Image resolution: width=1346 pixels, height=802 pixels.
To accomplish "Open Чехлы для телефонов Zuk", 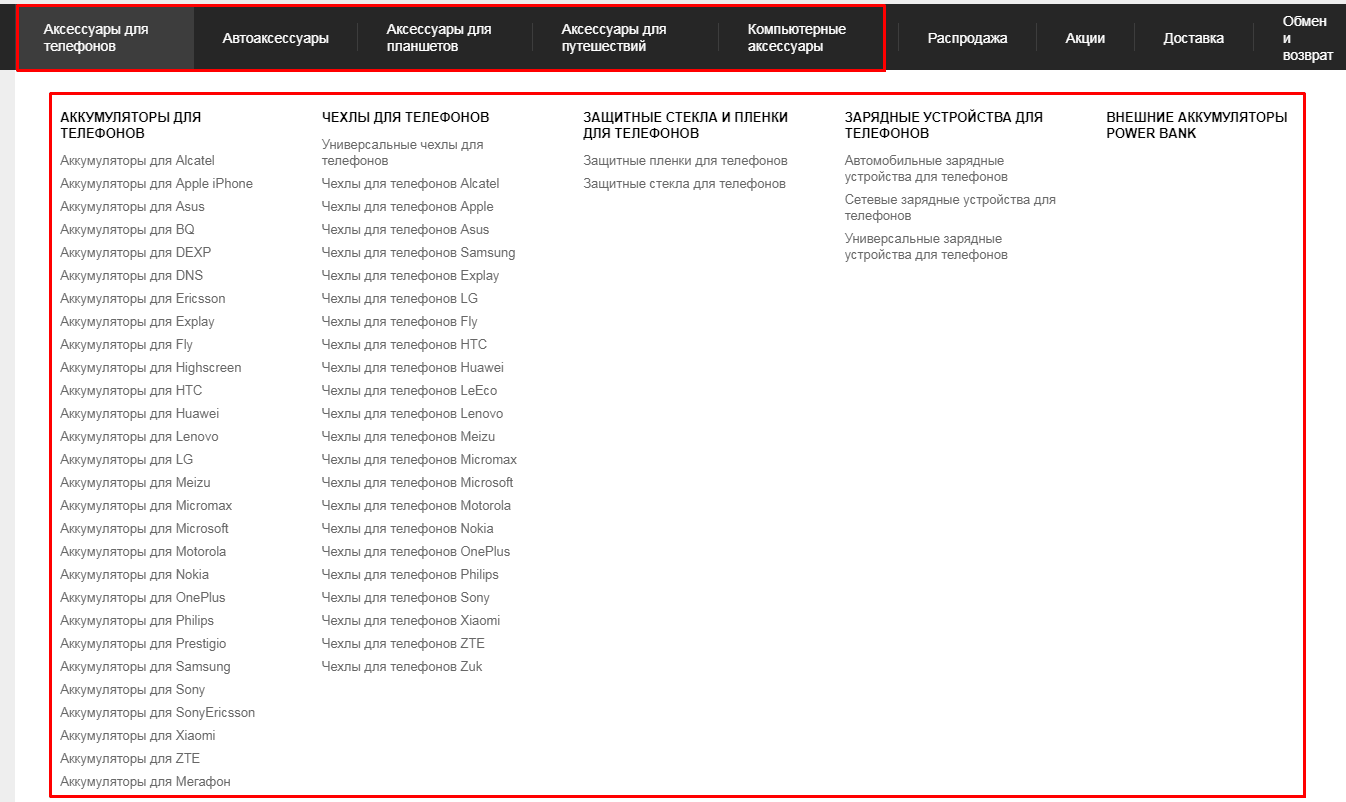I will click(x=401, y=666).
